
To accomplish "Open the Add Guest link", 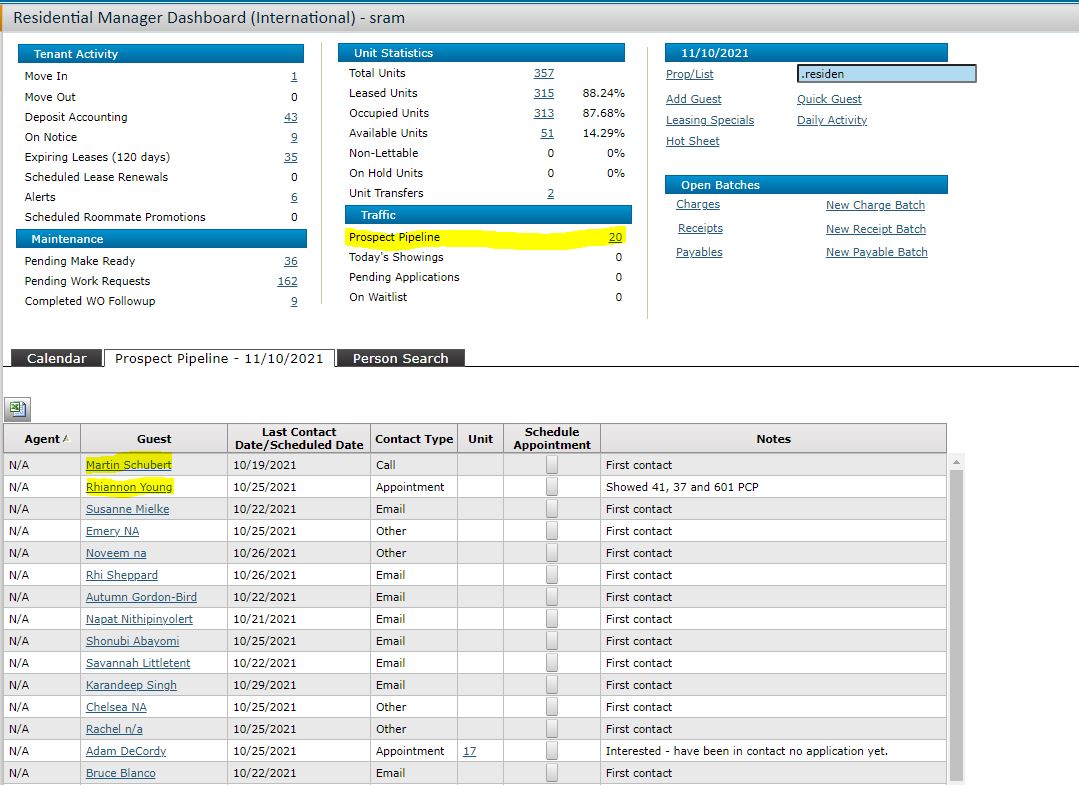I will pyautogui.click(x=694, y=99).
